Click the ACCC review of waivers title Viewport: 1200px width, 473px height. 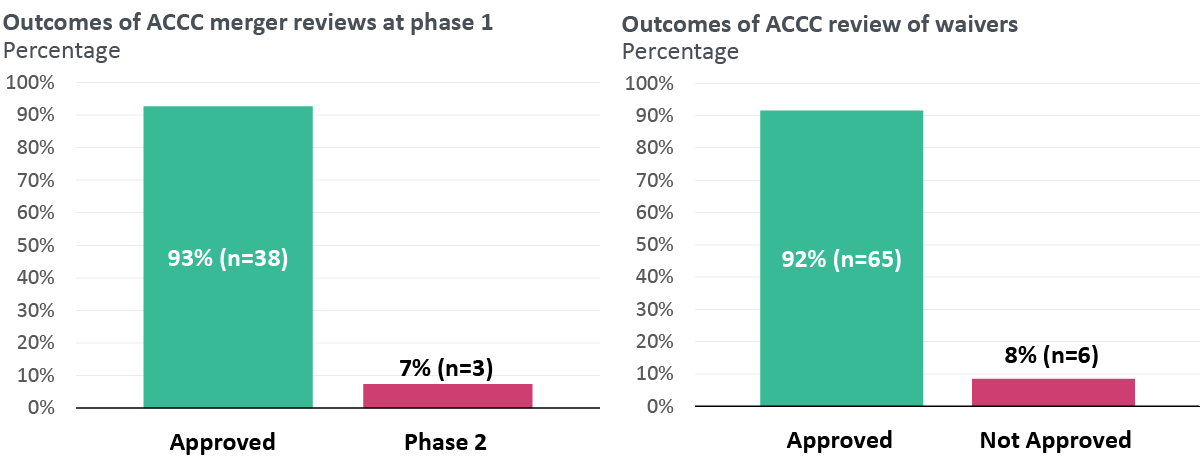(x=820, y=24)
